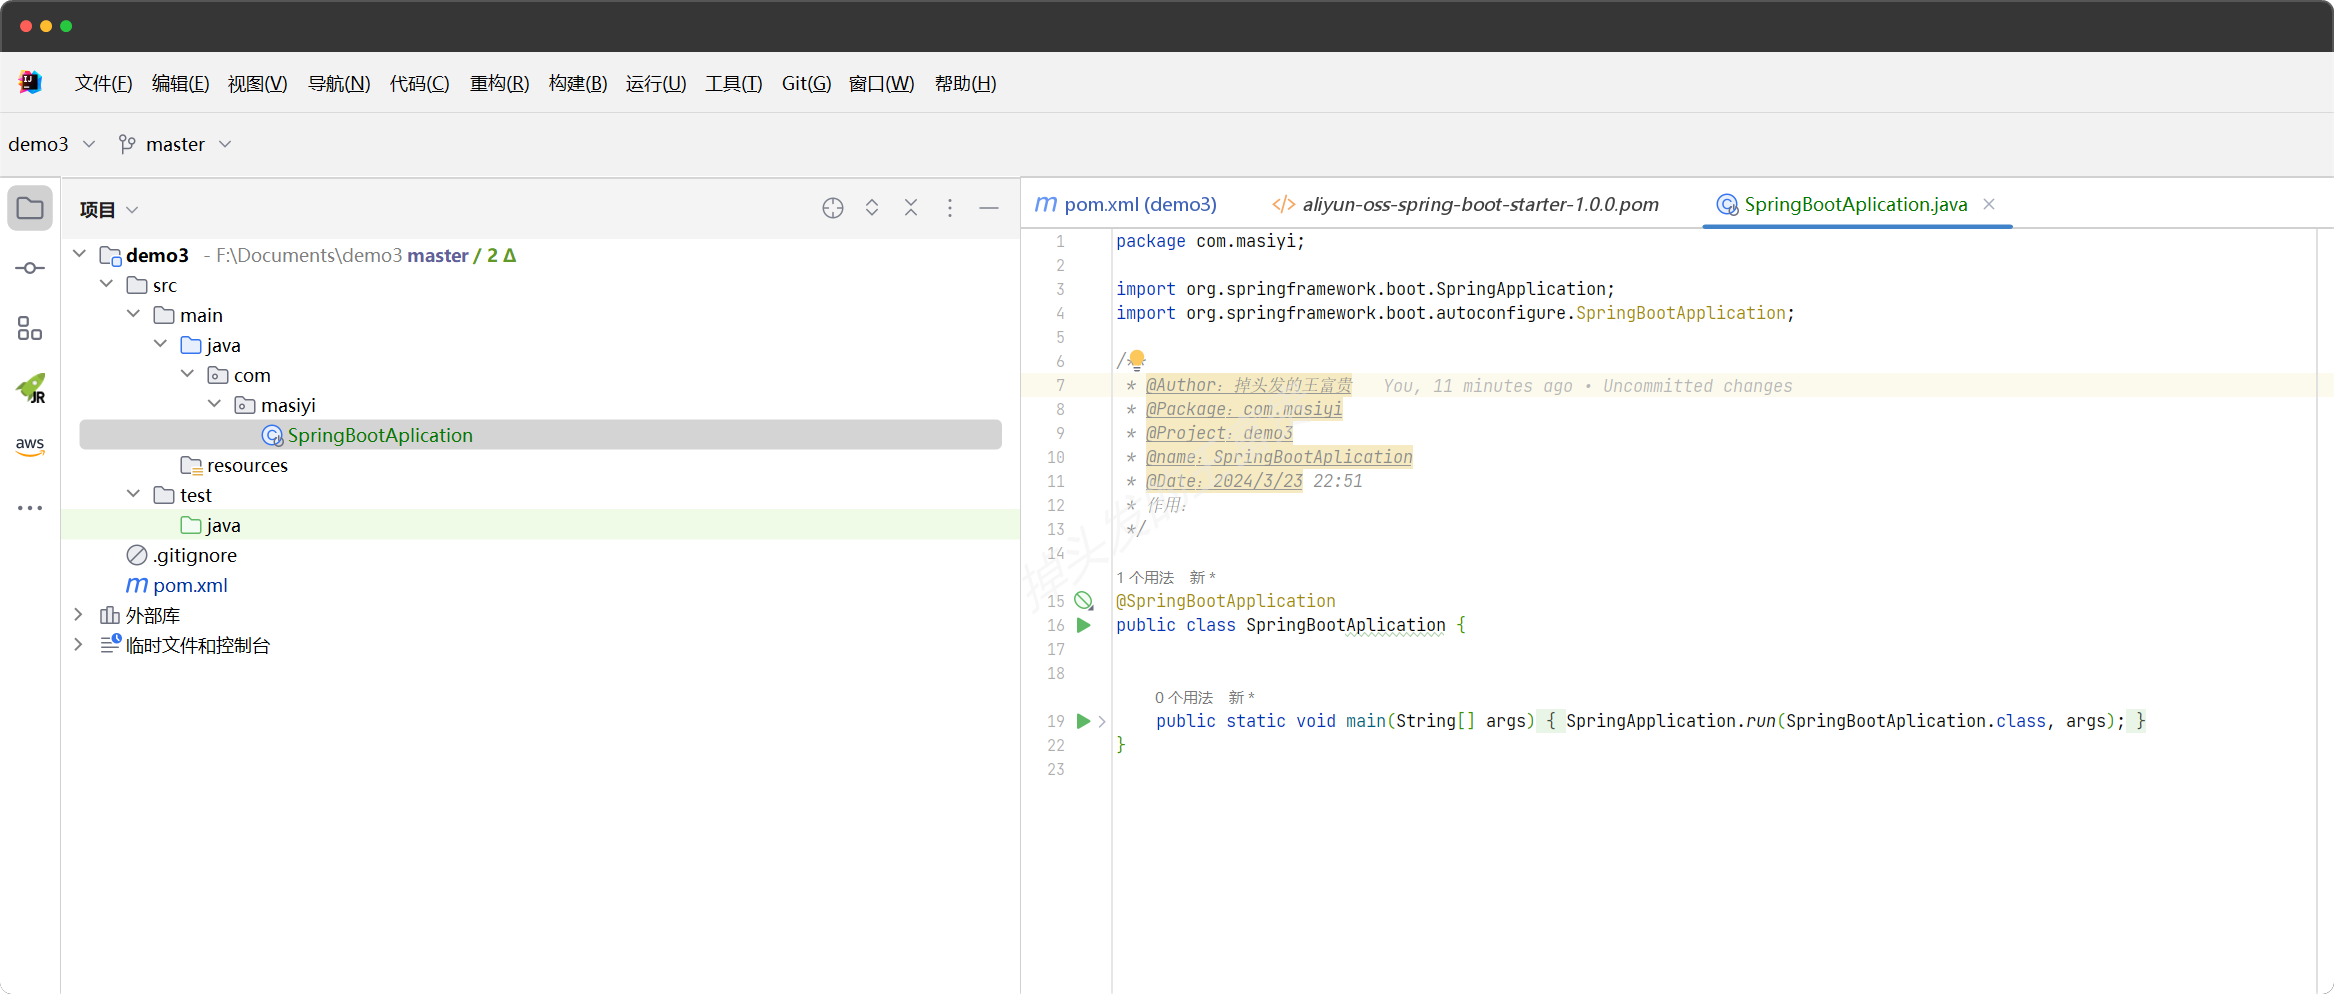Click line number 3 in the gutter
The image size is (2334, 994).
1060,289
